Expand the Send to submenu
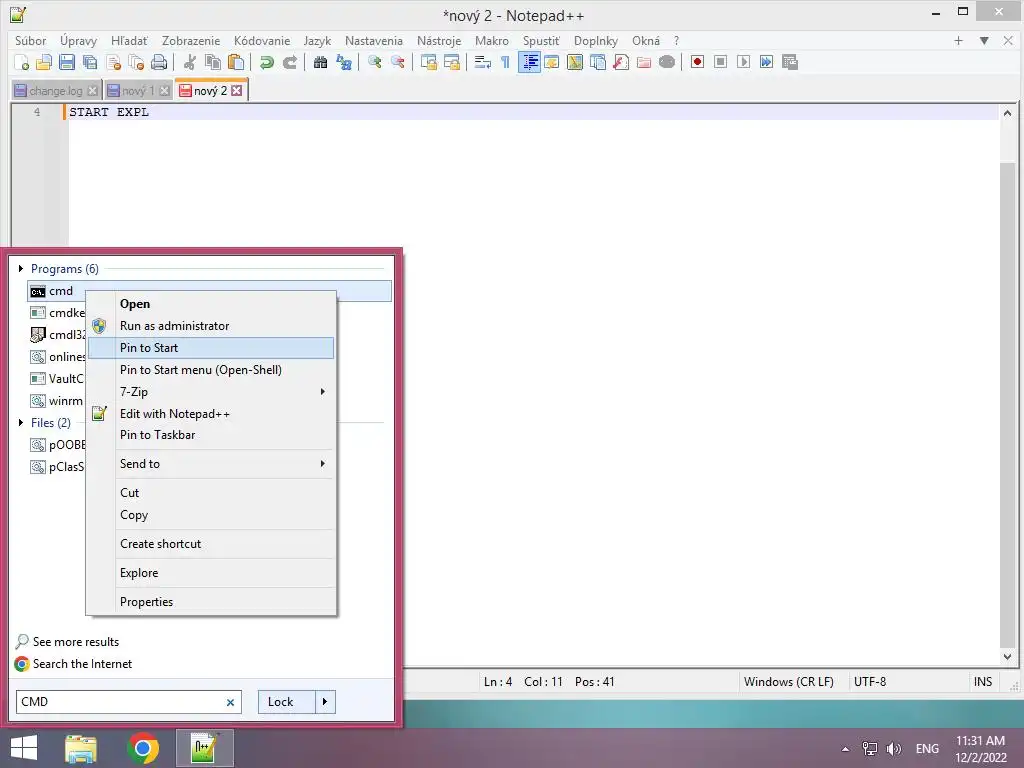The width and height of the screenshot is (1024, 768). click(211, 464)
